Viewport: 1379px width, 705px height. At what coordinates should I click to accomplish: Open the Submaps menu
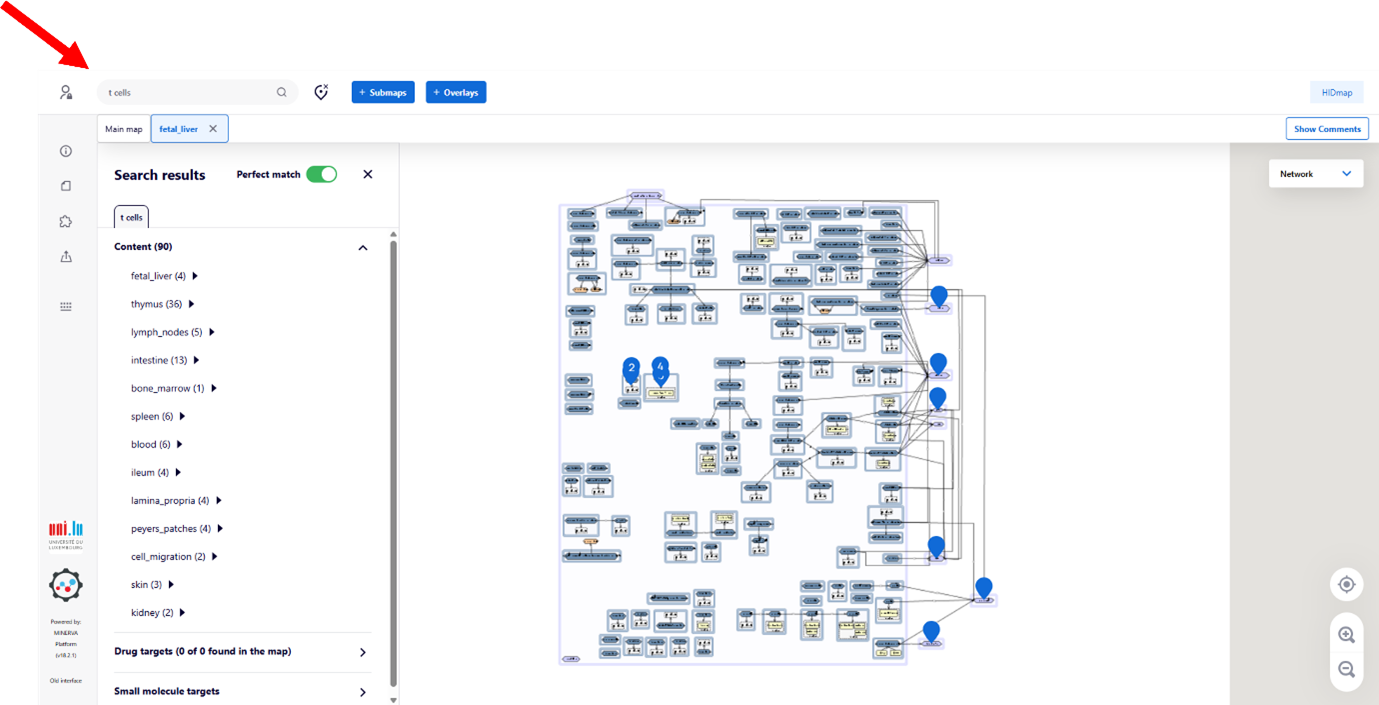click(x=382, y=91)
